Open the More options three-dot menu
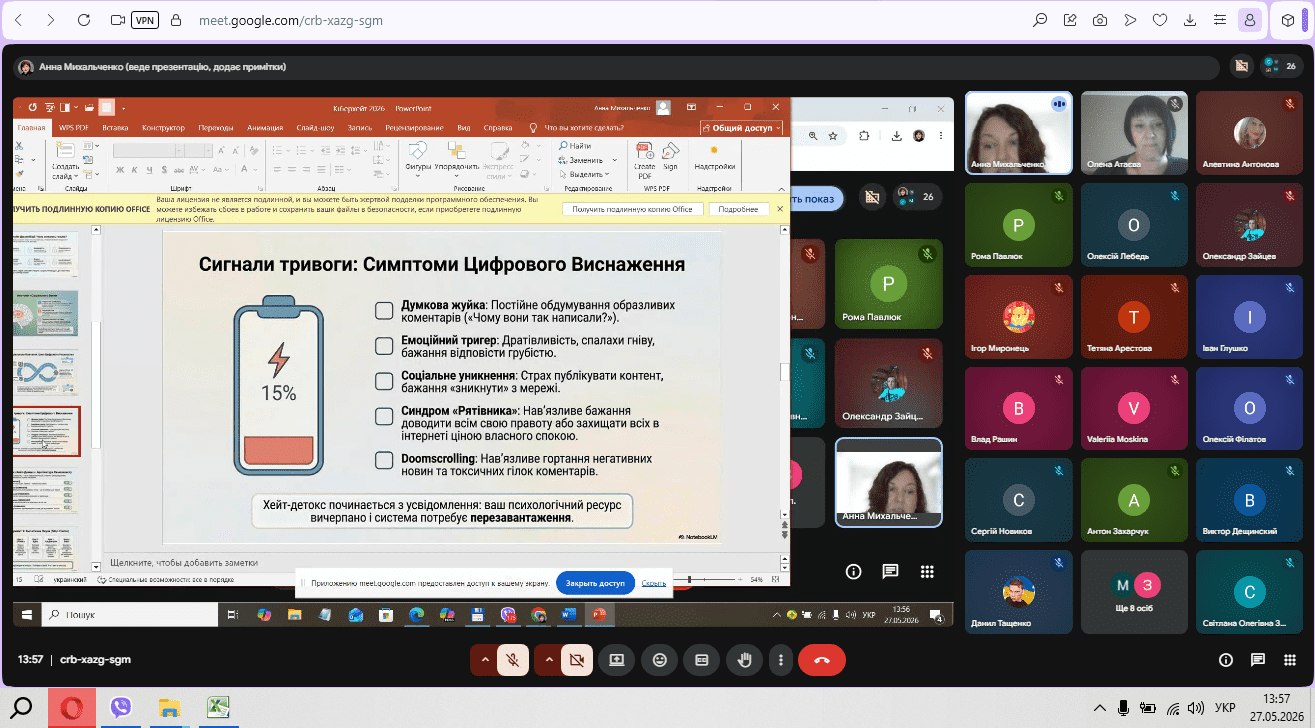The height and width of the screenshot is (728, 1315). [780, 660]
